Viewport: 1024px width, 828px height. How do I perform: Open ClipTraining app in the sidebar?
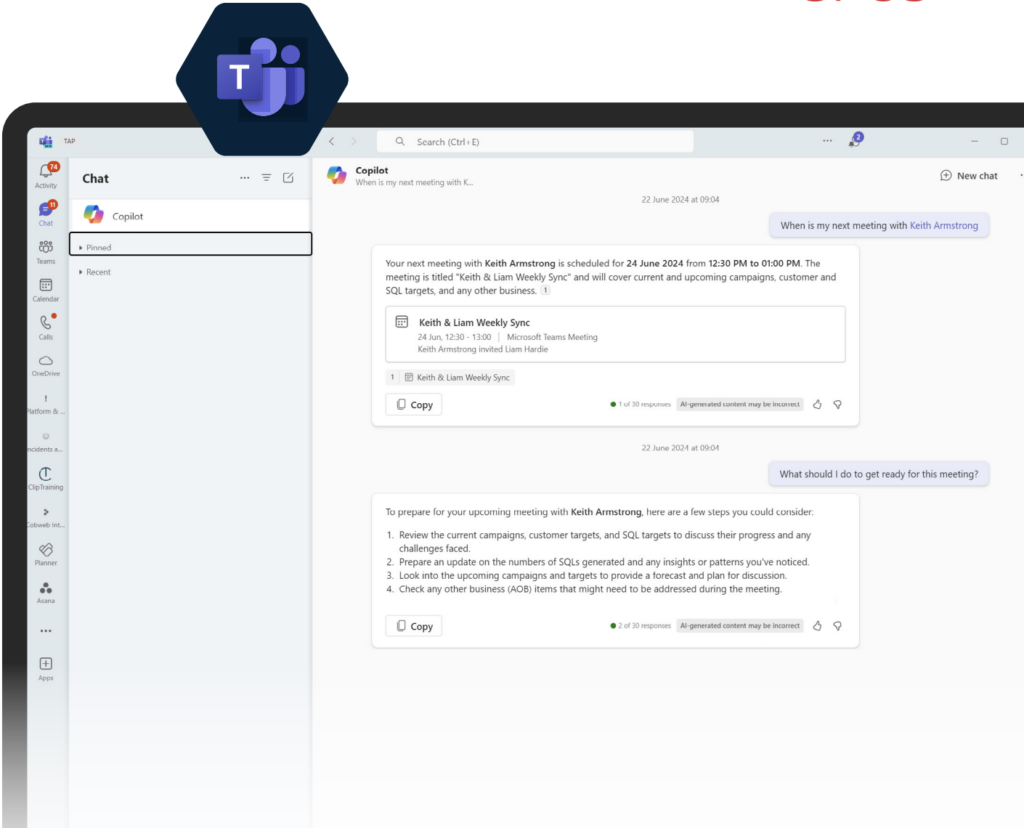(x=46, y=479)
